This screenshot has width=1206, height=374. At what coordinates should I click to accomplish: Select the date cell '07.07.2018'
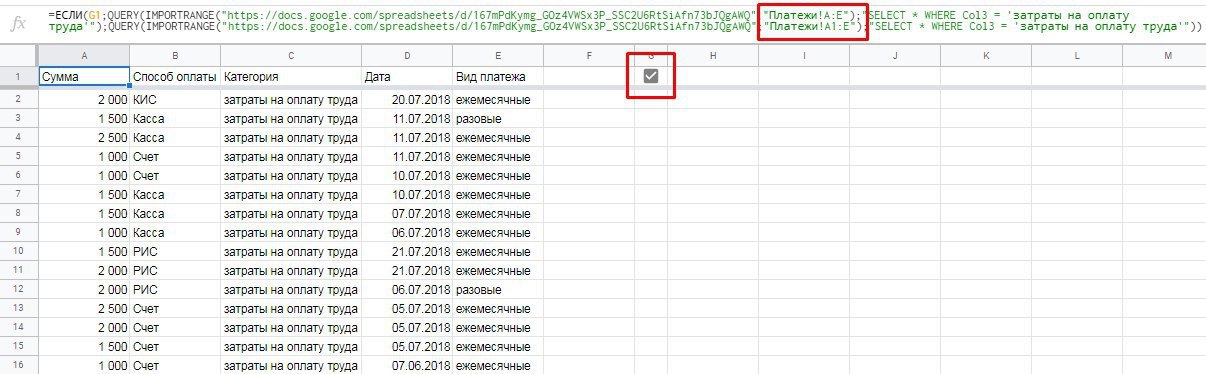407,213
